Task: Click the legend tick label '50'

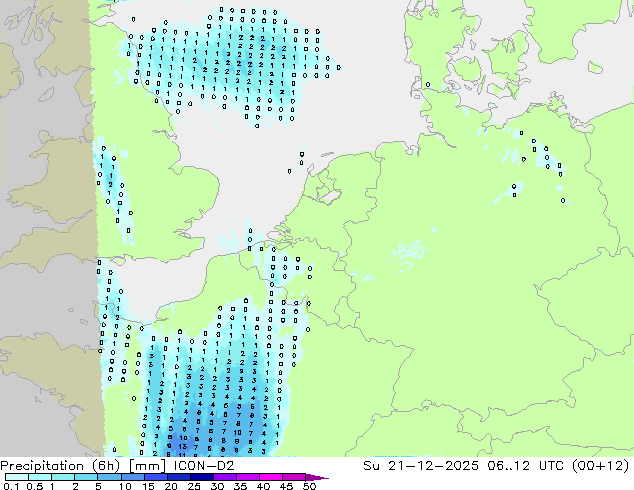Action: point(309,486)
